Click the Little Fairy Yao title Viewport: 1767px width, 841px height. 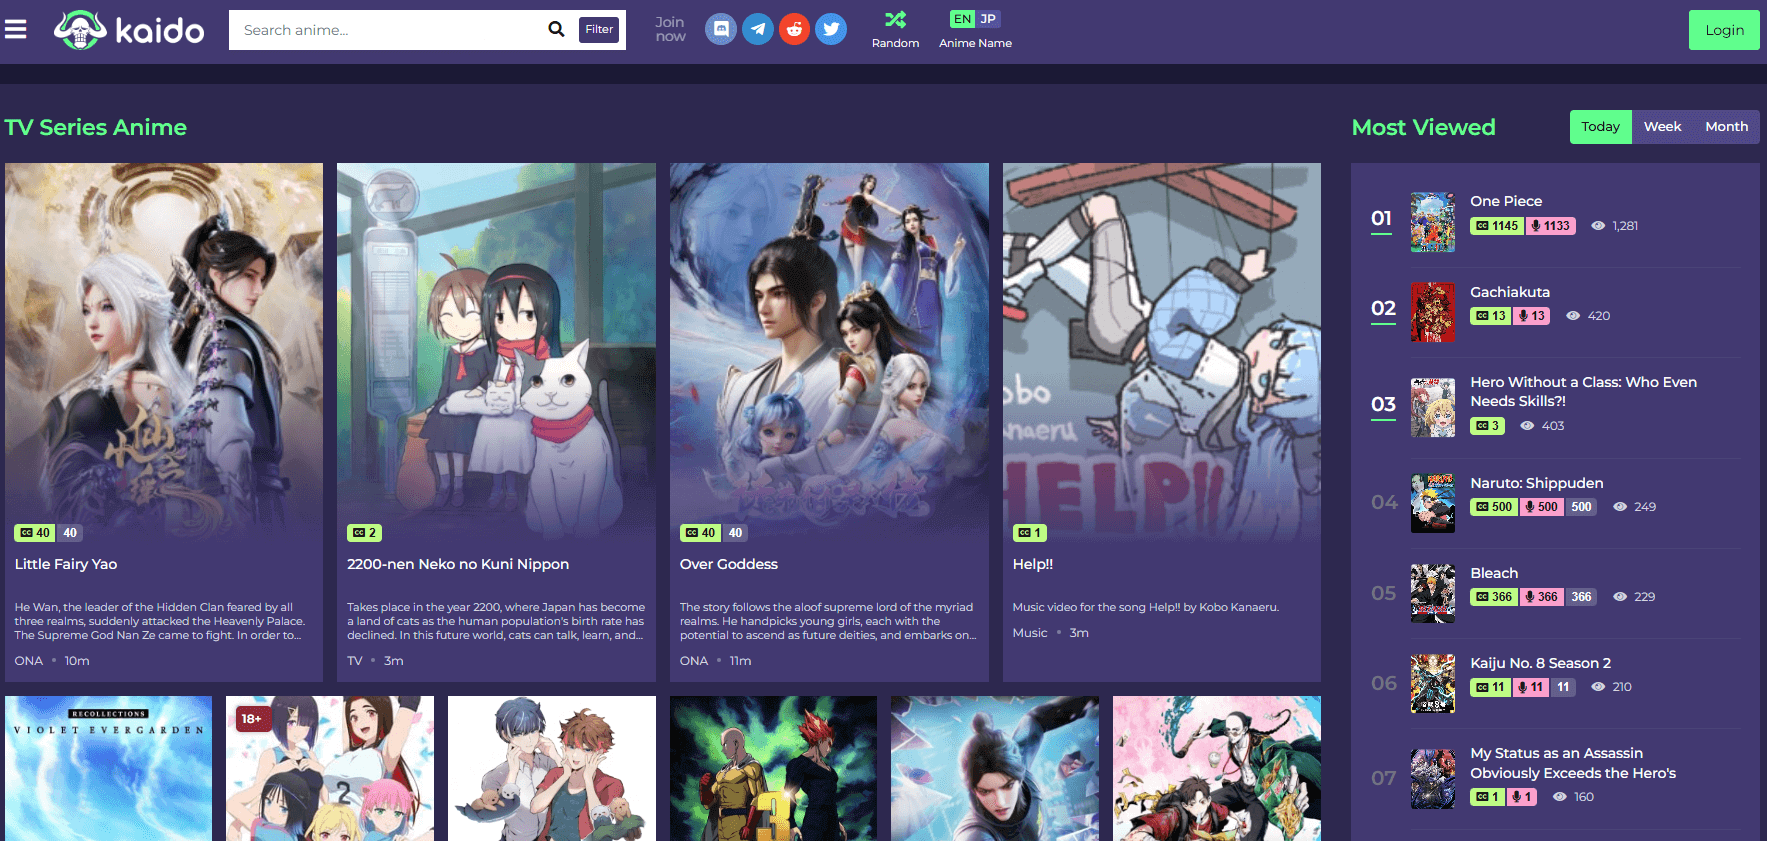(x=66, y=564)
